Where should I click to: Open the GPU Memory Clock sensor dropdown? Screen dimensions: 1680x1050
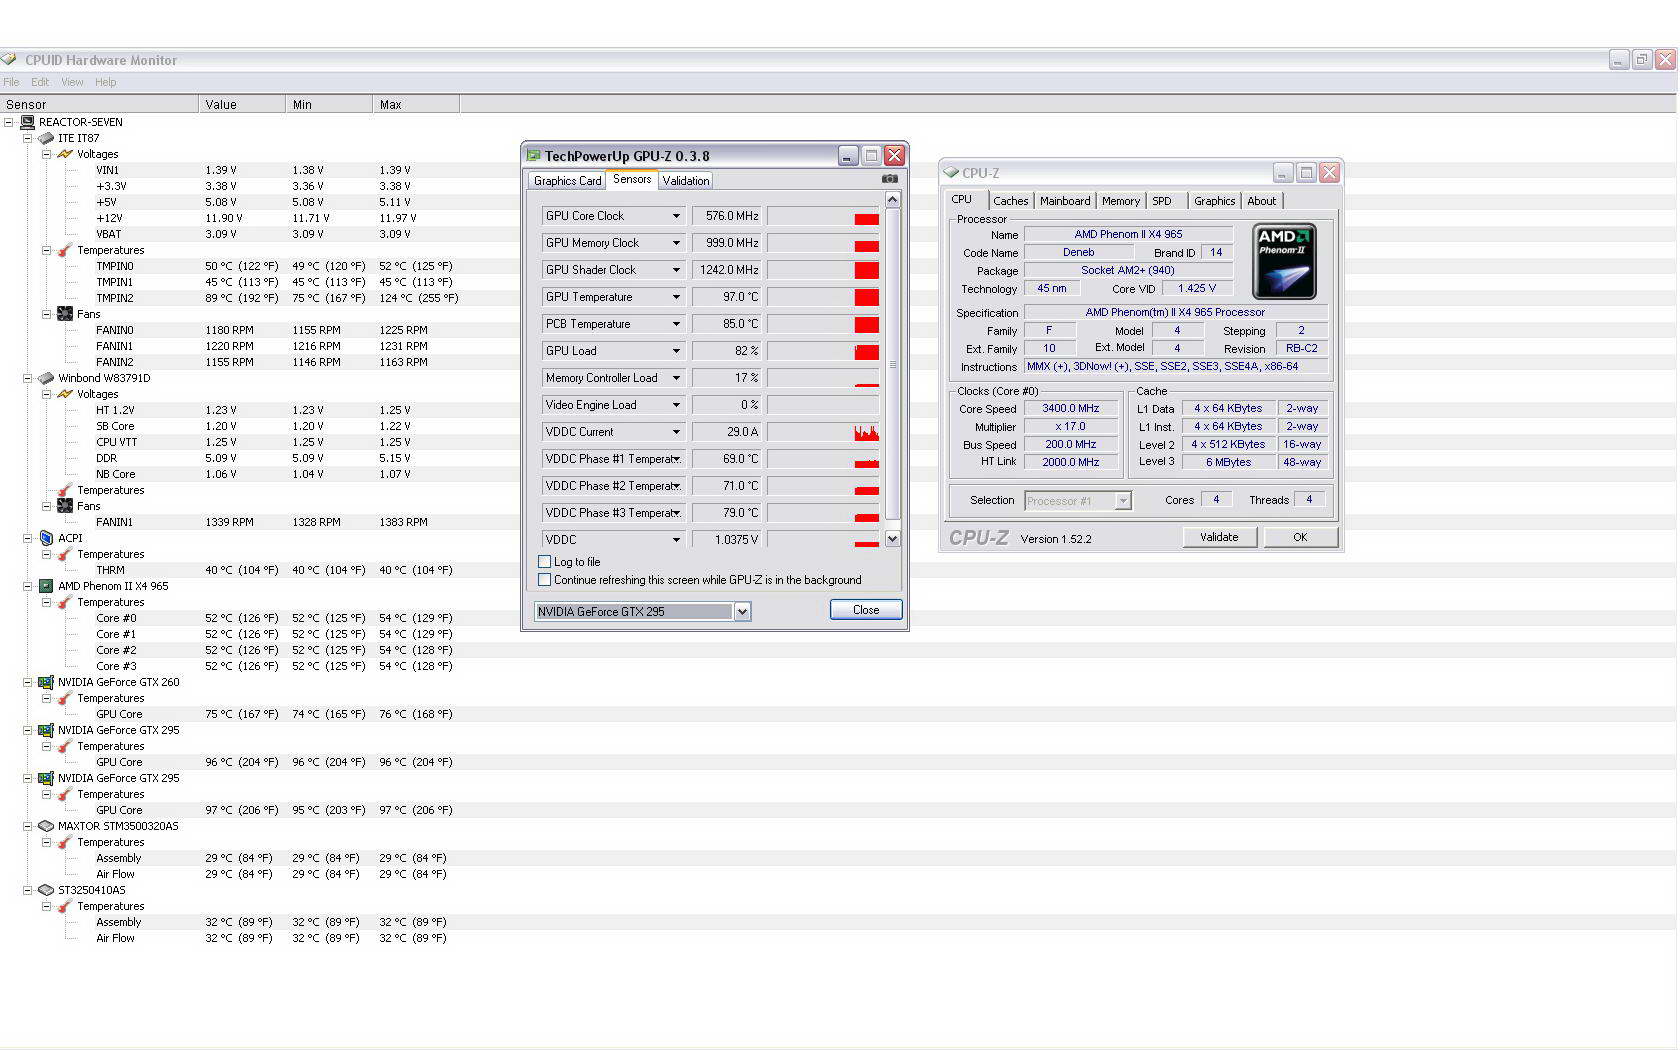pyautogui.click(x=676, y=243)
